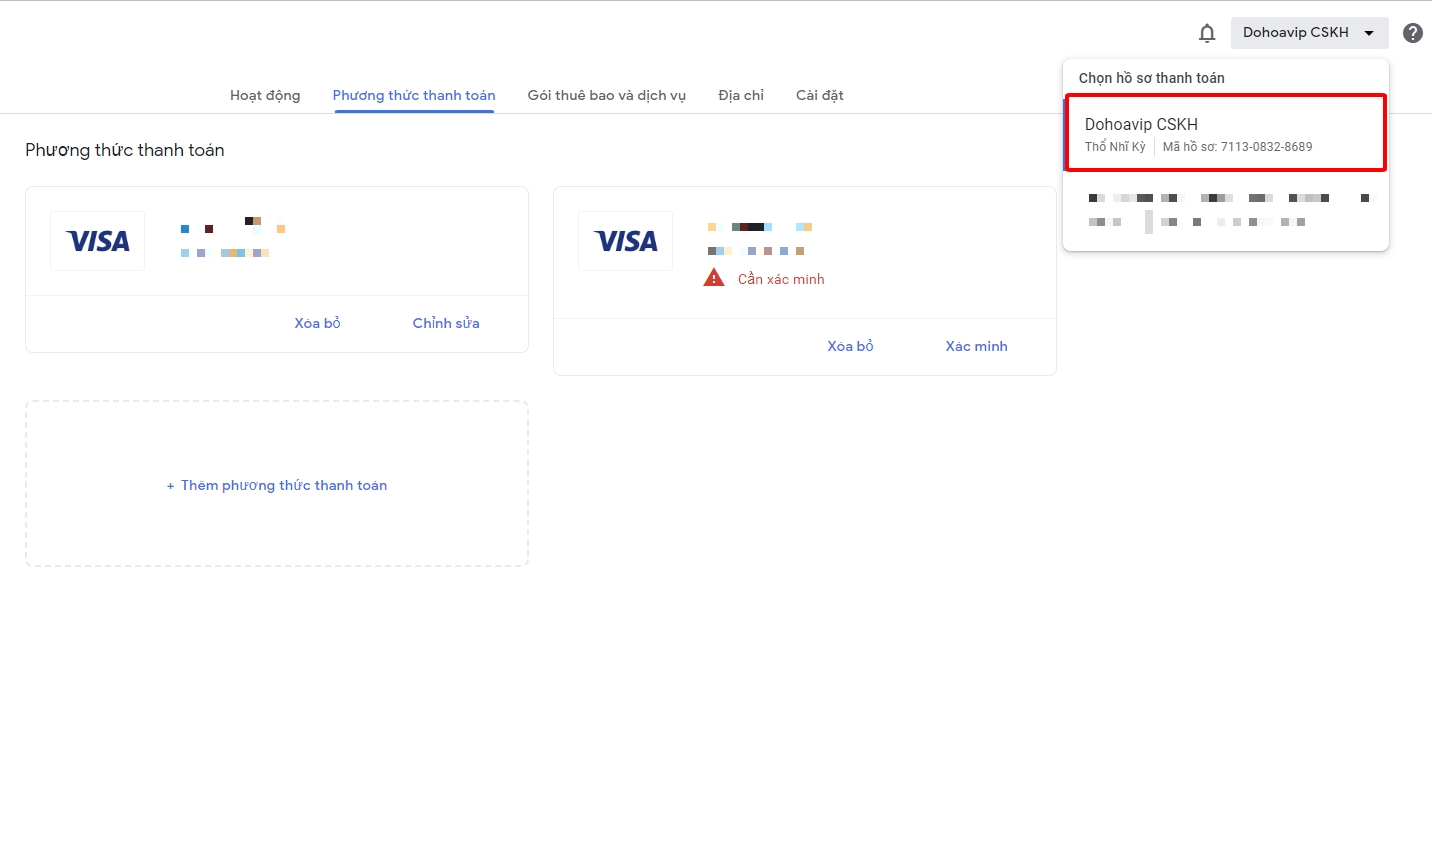Click Chỉnh sửa on the first Visa card
Image resolution: width=1432 pixels, height=854 pixels.
(x=446, y=323)
